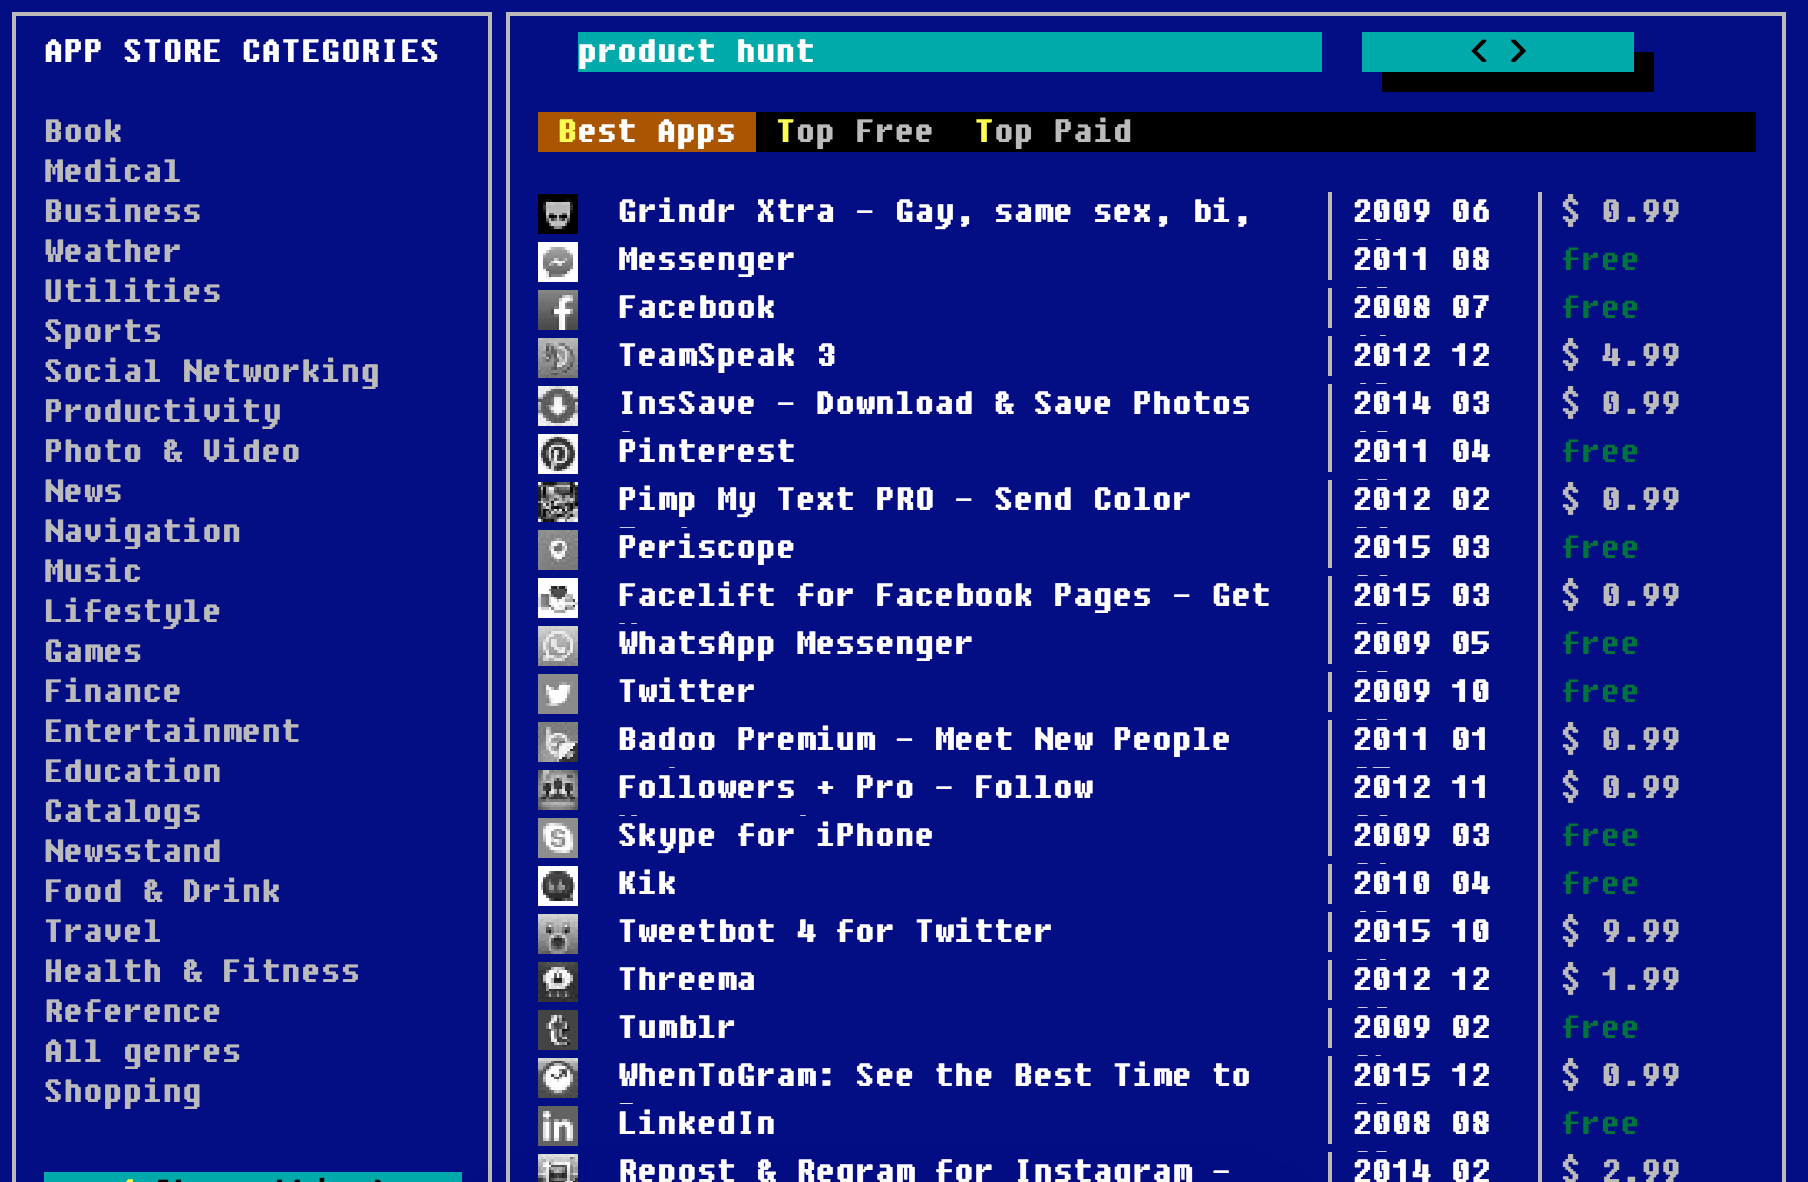Click the Twitter bird icon
1808x1182 pixels.
558,693
